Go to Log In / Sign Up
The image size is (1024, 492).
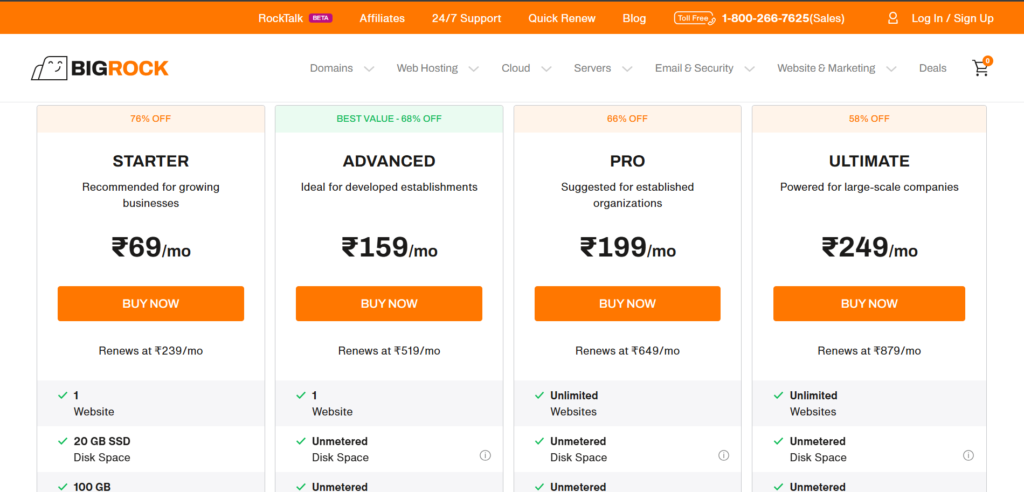[952, 18]
